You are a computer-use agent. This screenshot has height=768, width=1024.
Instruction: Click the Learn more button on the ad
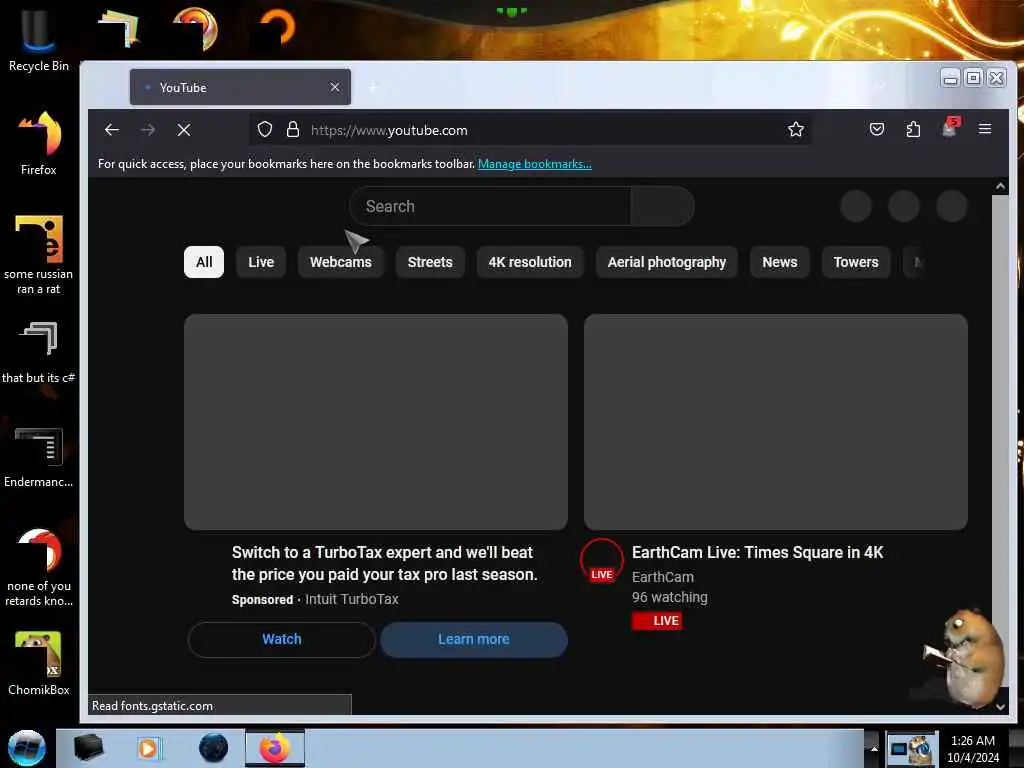(474, 639)
